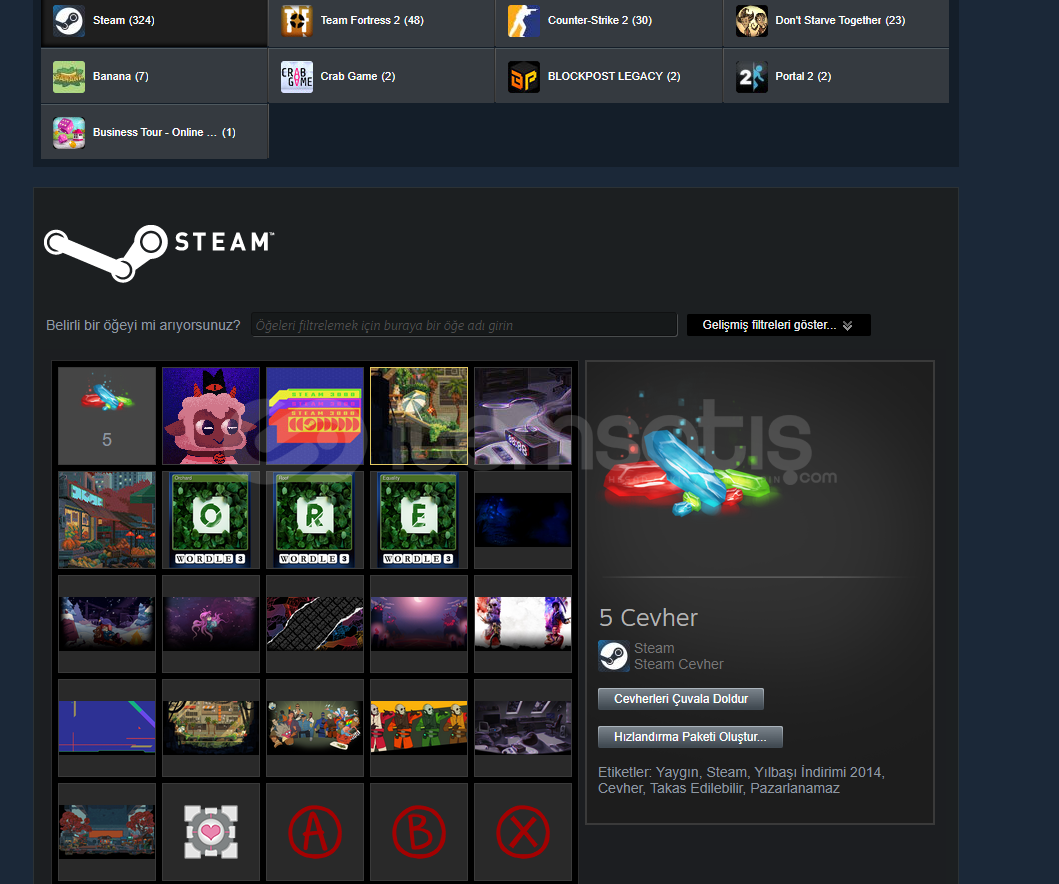Select the Wordle 3 letter E card
Image resolution: width=1059 pixels, height=884 pixels.
click(x=419, y=520)
